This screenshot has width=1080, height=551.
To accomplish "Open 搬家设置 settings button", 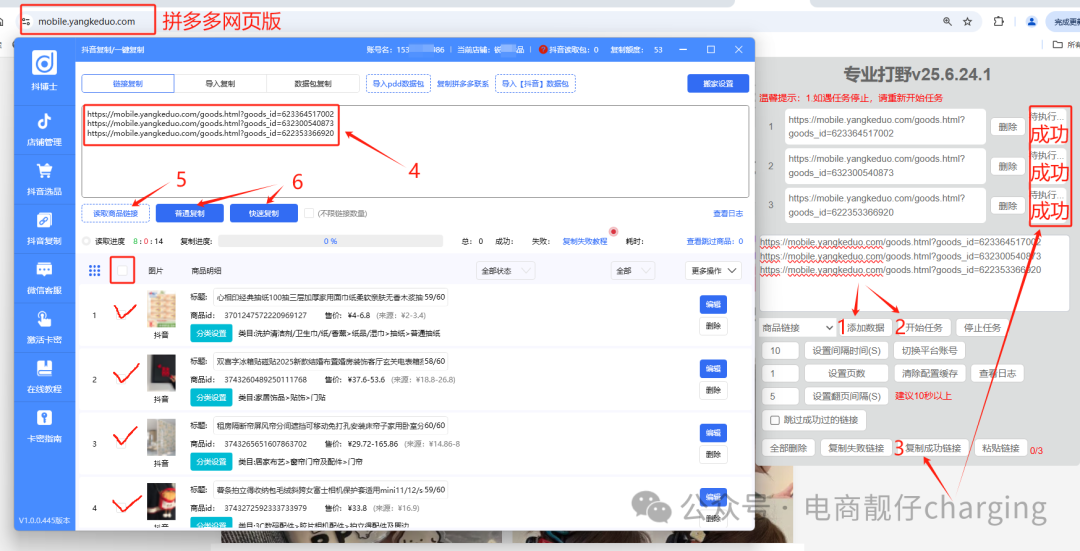I will [718, 83].
